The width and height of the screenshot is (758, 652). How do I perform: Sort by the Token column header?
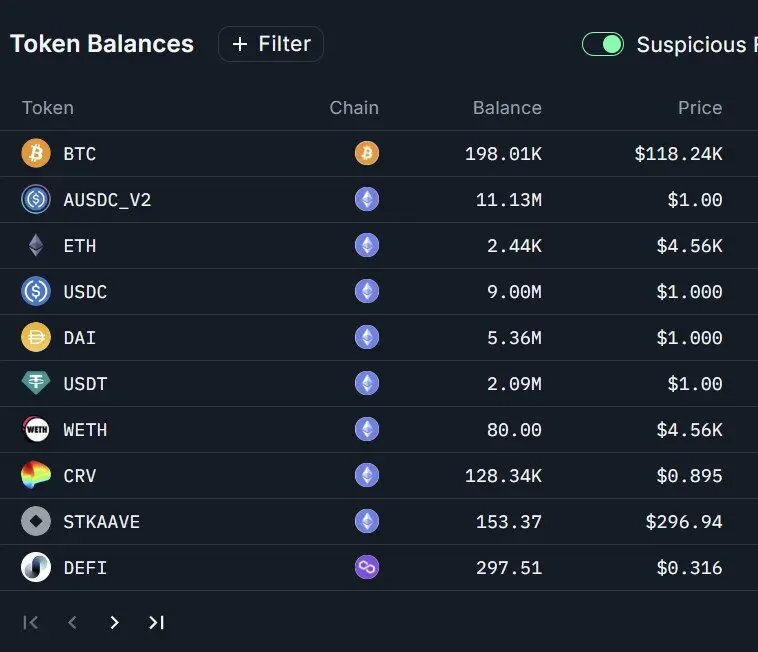pos(48,108)
